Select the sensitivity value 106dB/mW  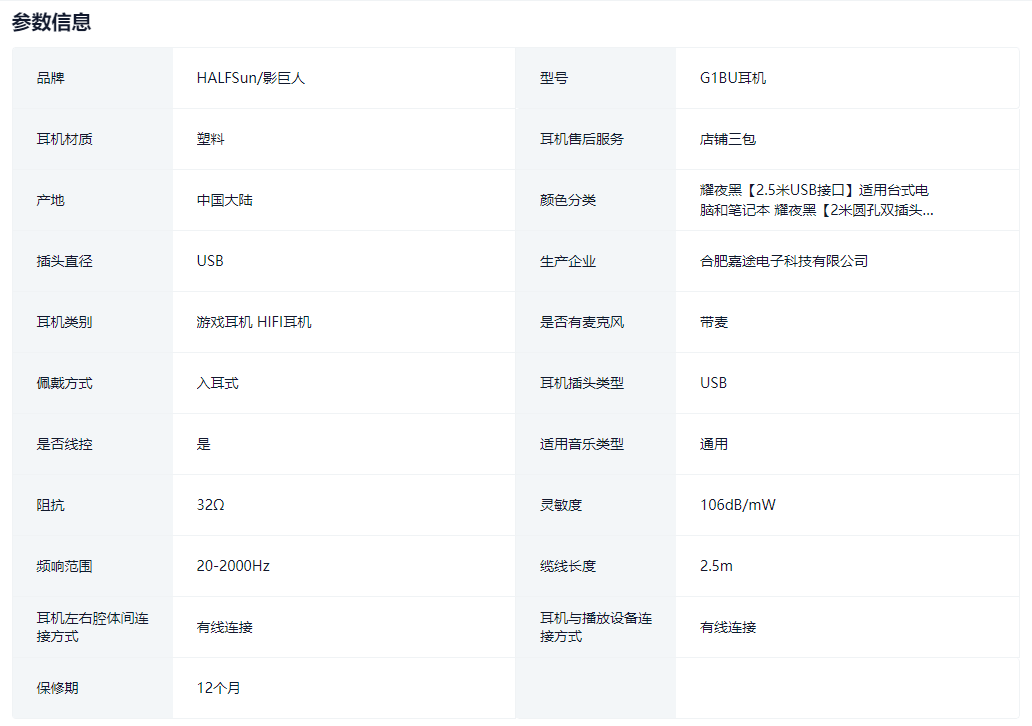[738, 505]
